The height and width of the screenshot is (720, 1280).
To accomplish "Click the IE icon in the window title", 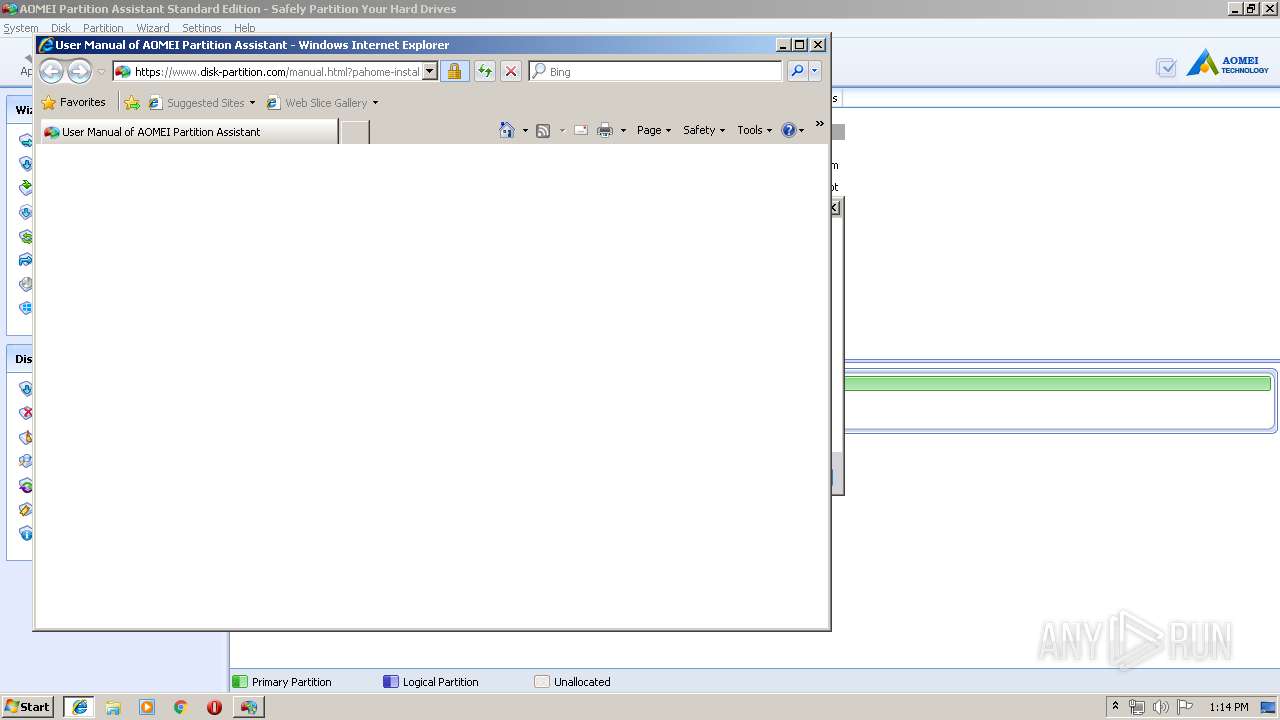I will (46, 45).
